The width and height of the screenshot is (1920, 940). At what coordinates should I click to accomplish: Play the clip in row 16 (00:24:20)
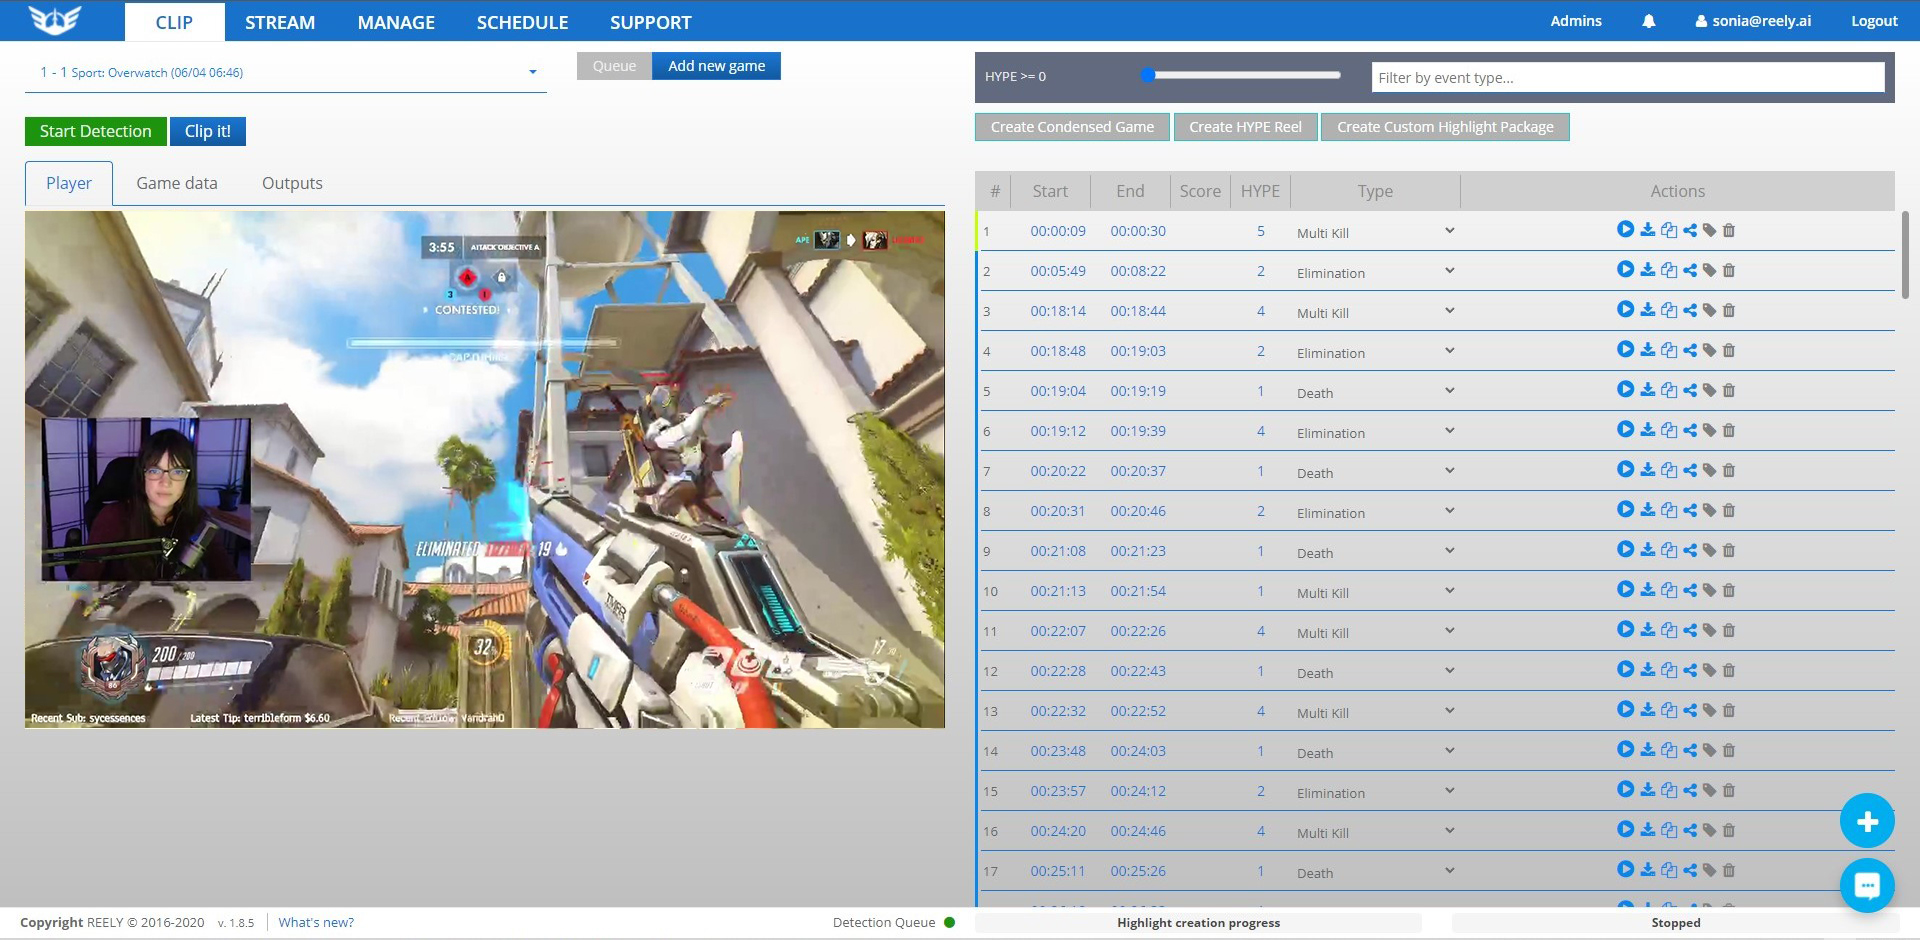click(x=1625, y=829)
